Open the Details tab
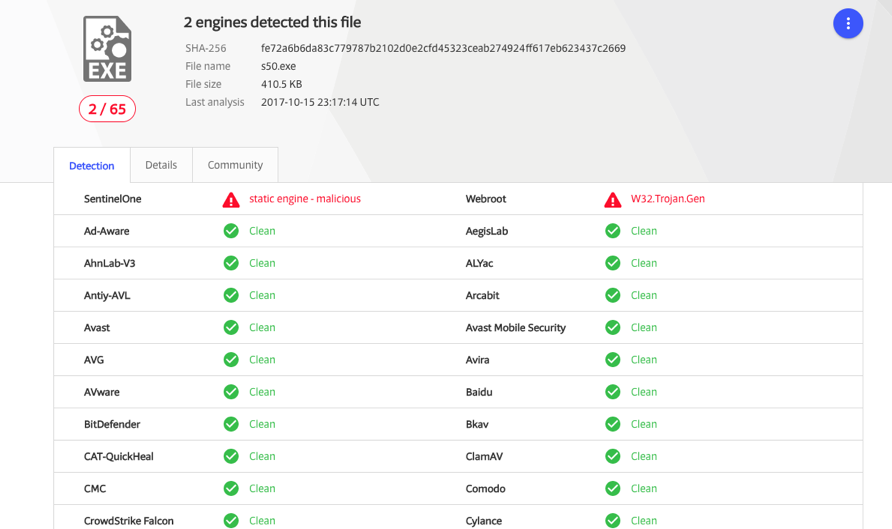Image resolution: width=892 pixels, height=529 pixels. click(161, 165)
